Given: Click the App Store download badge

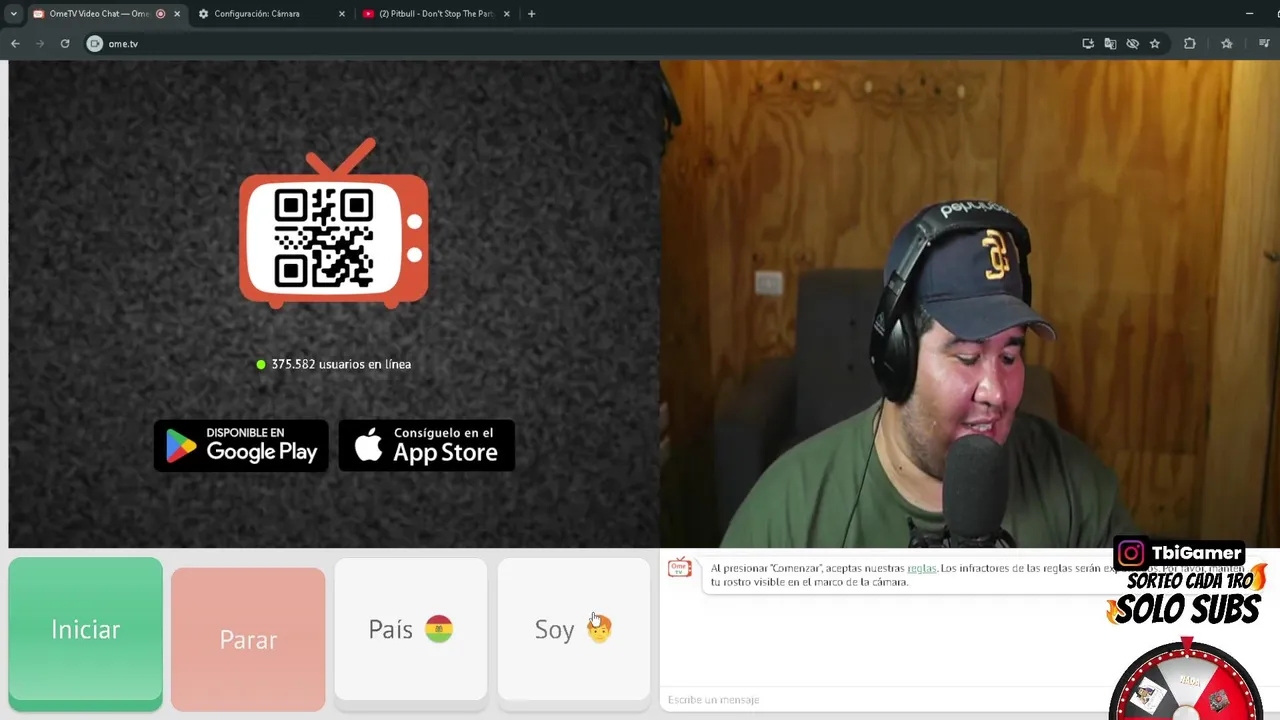Looking at the screenshot, I should click(x=427, y=445).
